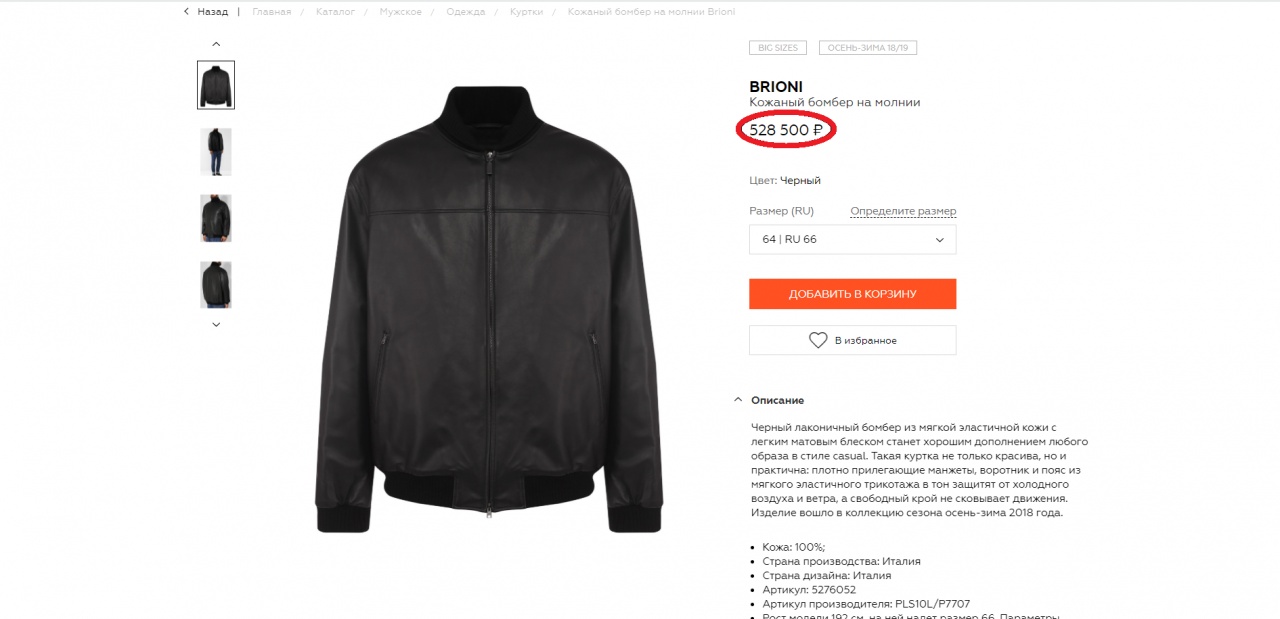
Task: Open Каталог in the breadcrumb
Action: click(x=335, y=12)
